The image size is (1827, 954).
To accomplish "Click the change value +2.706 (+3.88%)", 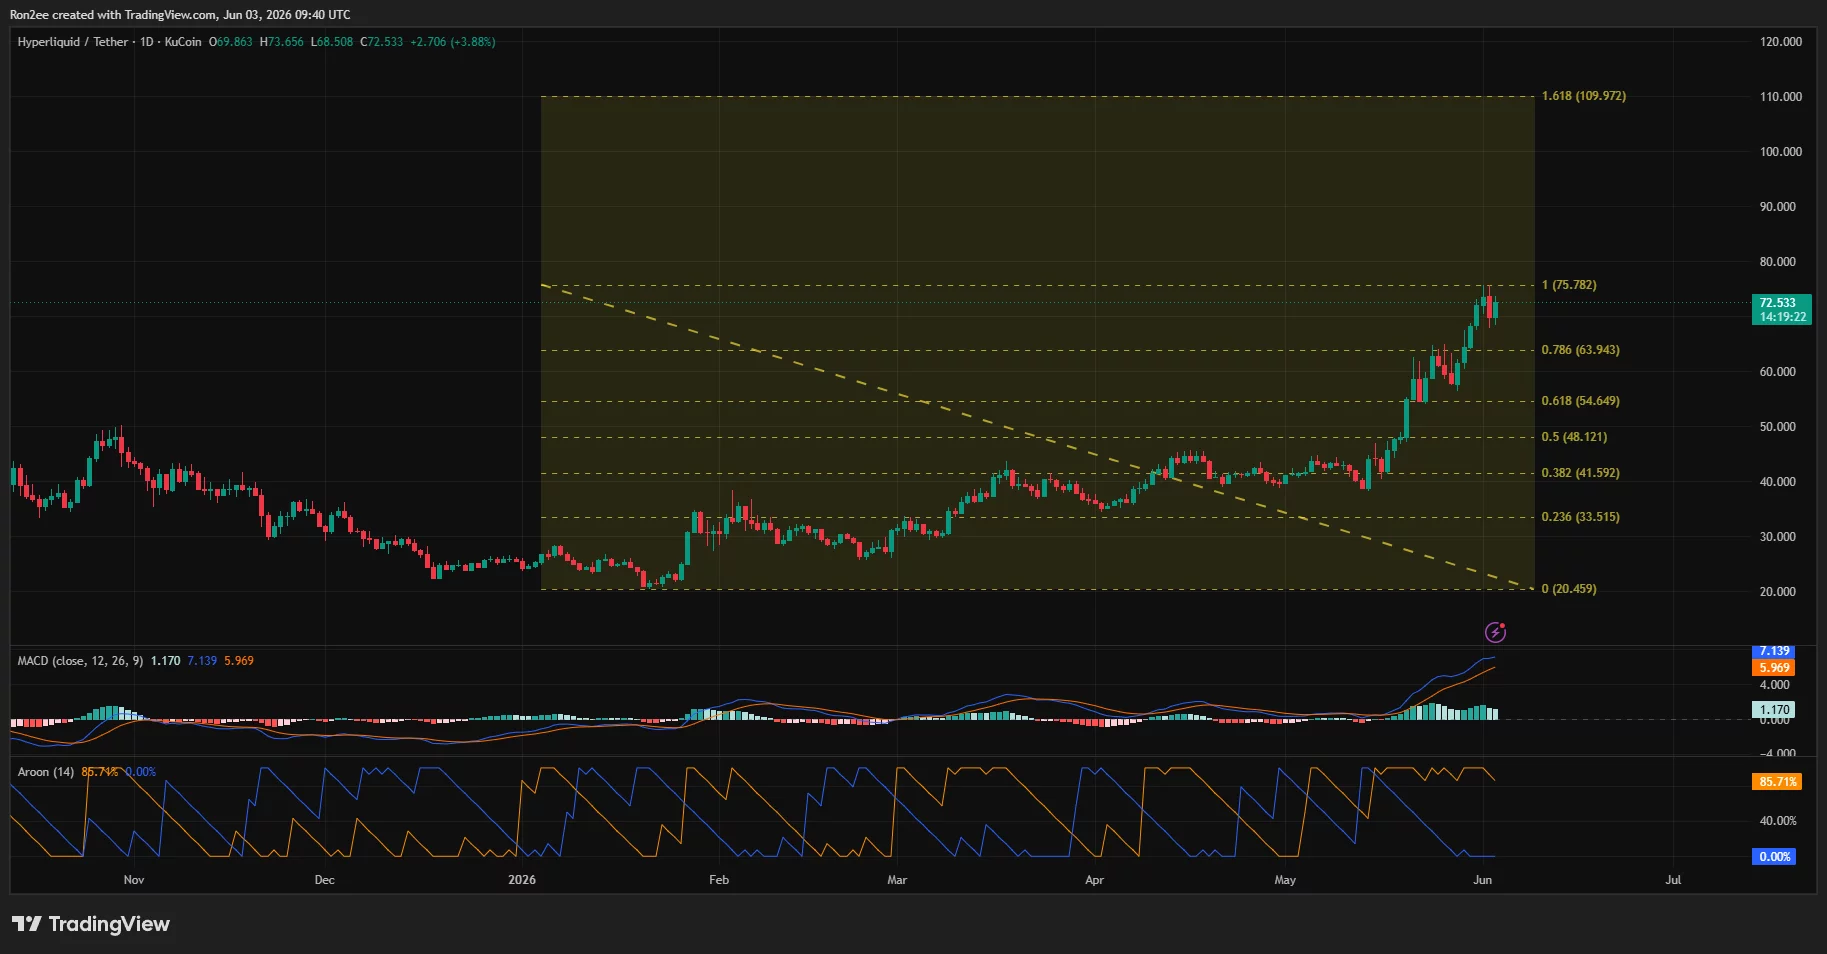I will tap(453, 42).
